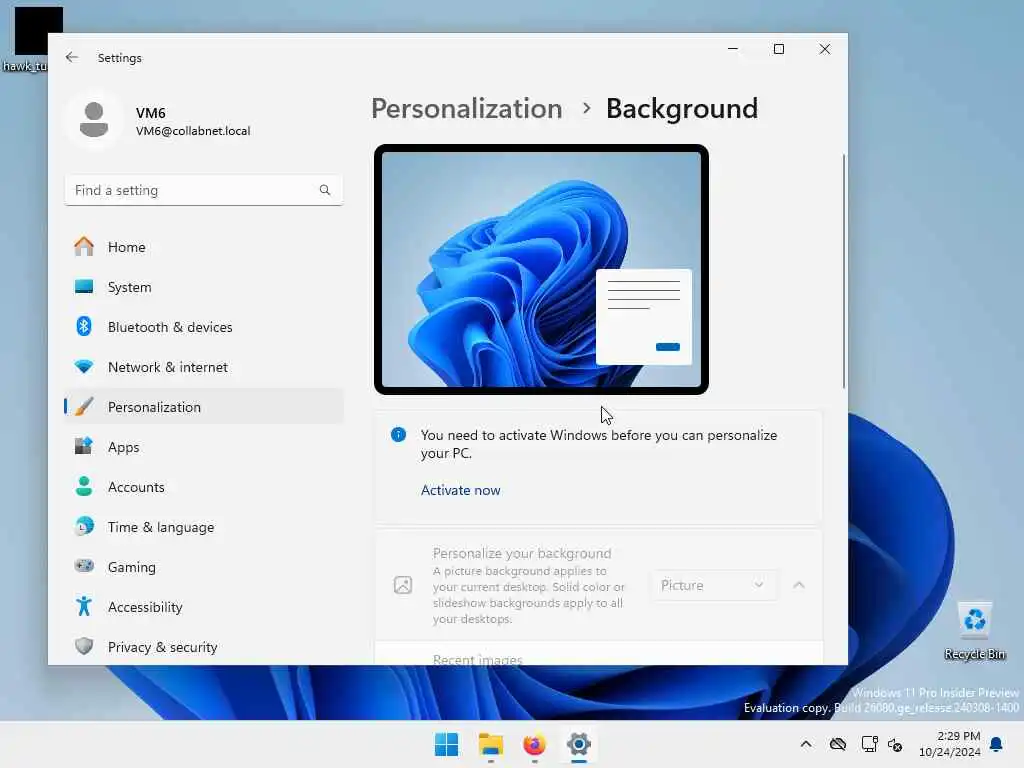Click the Settings page vertical scrollbar

coord(844,271)
